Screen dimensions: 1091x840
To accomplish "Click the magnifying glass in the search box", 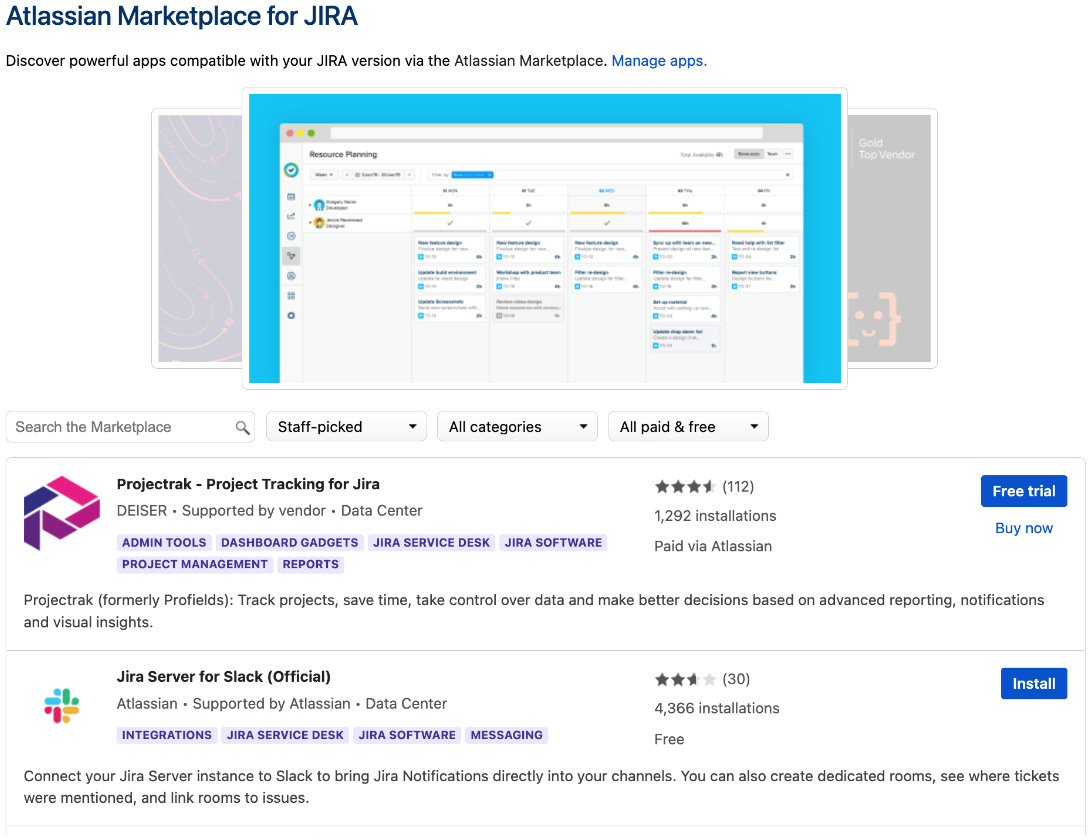I will [x=243, y=426].
